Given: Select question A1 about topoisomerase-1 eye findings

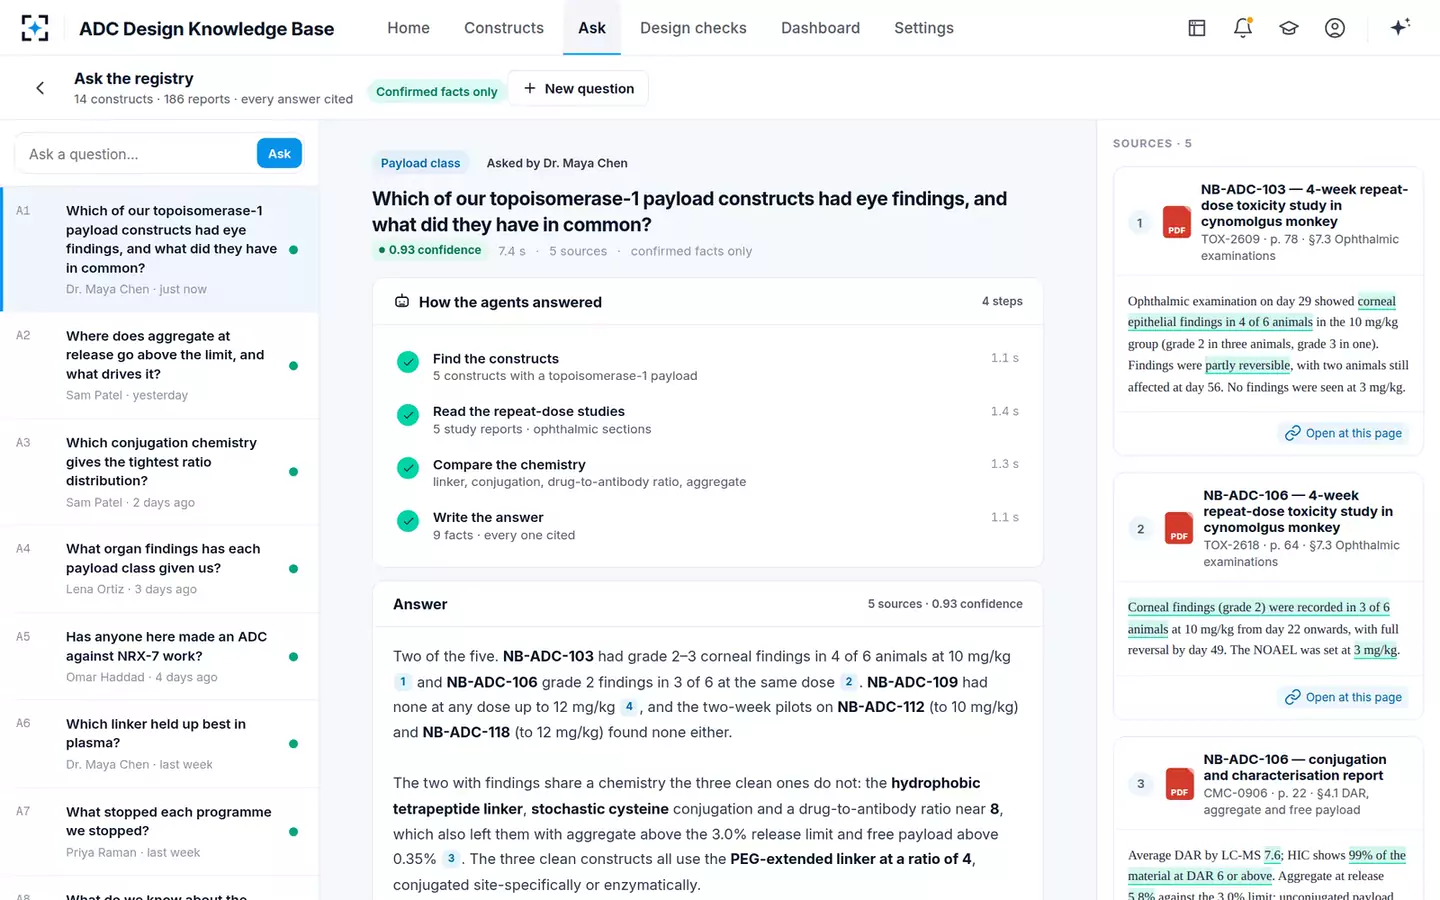Looking at the screenshot, I should pos(160,249).
